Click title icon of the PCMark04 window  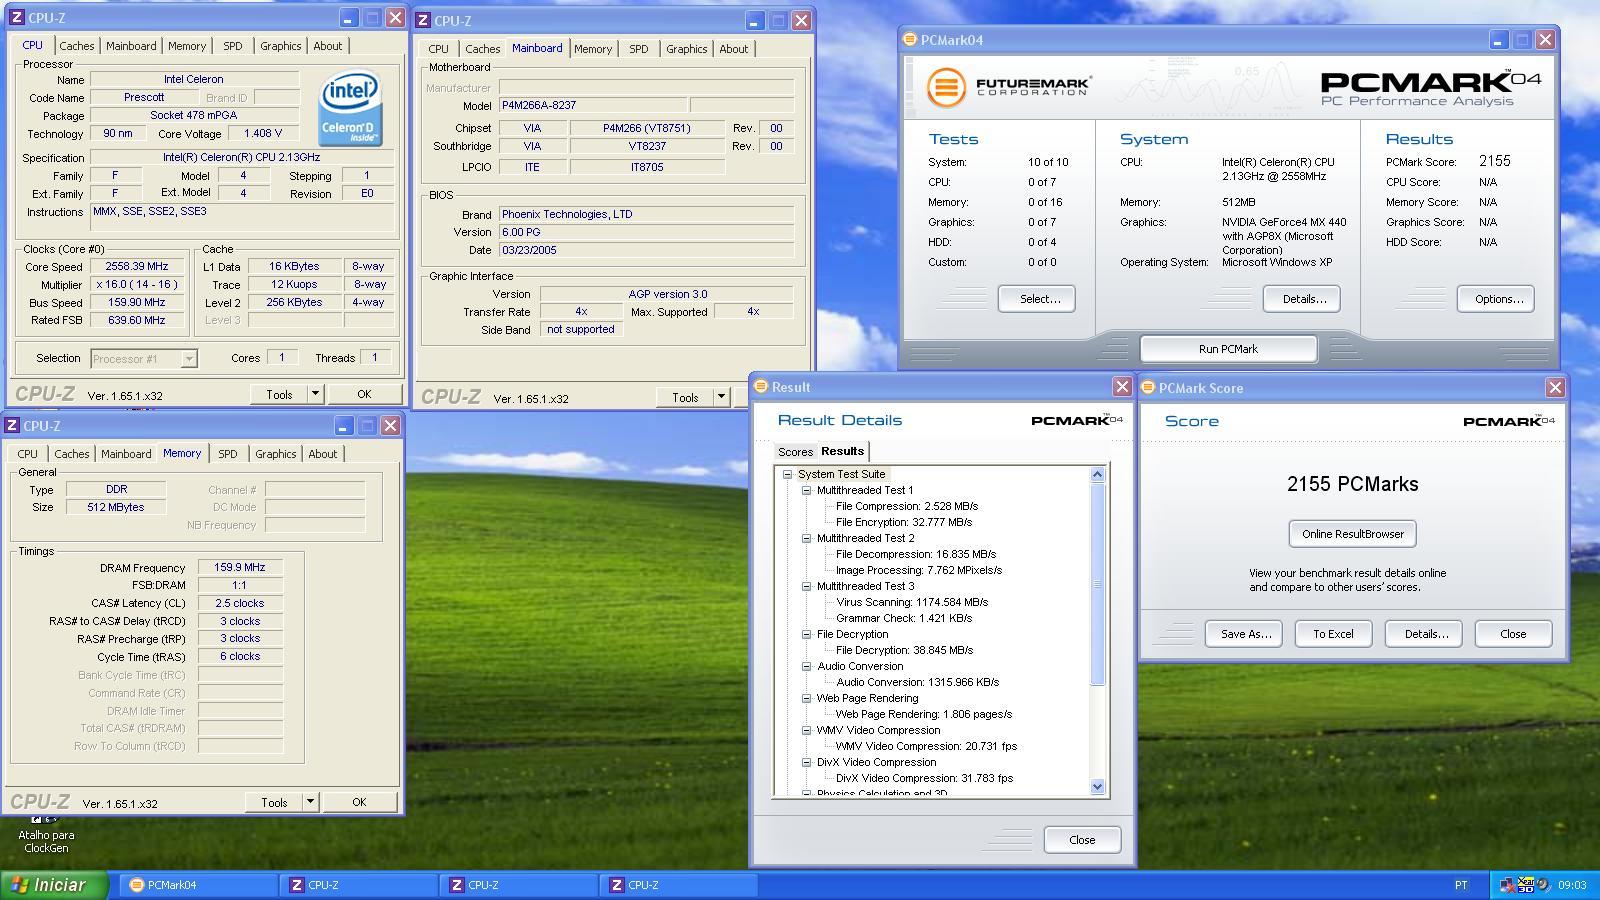point(909,40)
